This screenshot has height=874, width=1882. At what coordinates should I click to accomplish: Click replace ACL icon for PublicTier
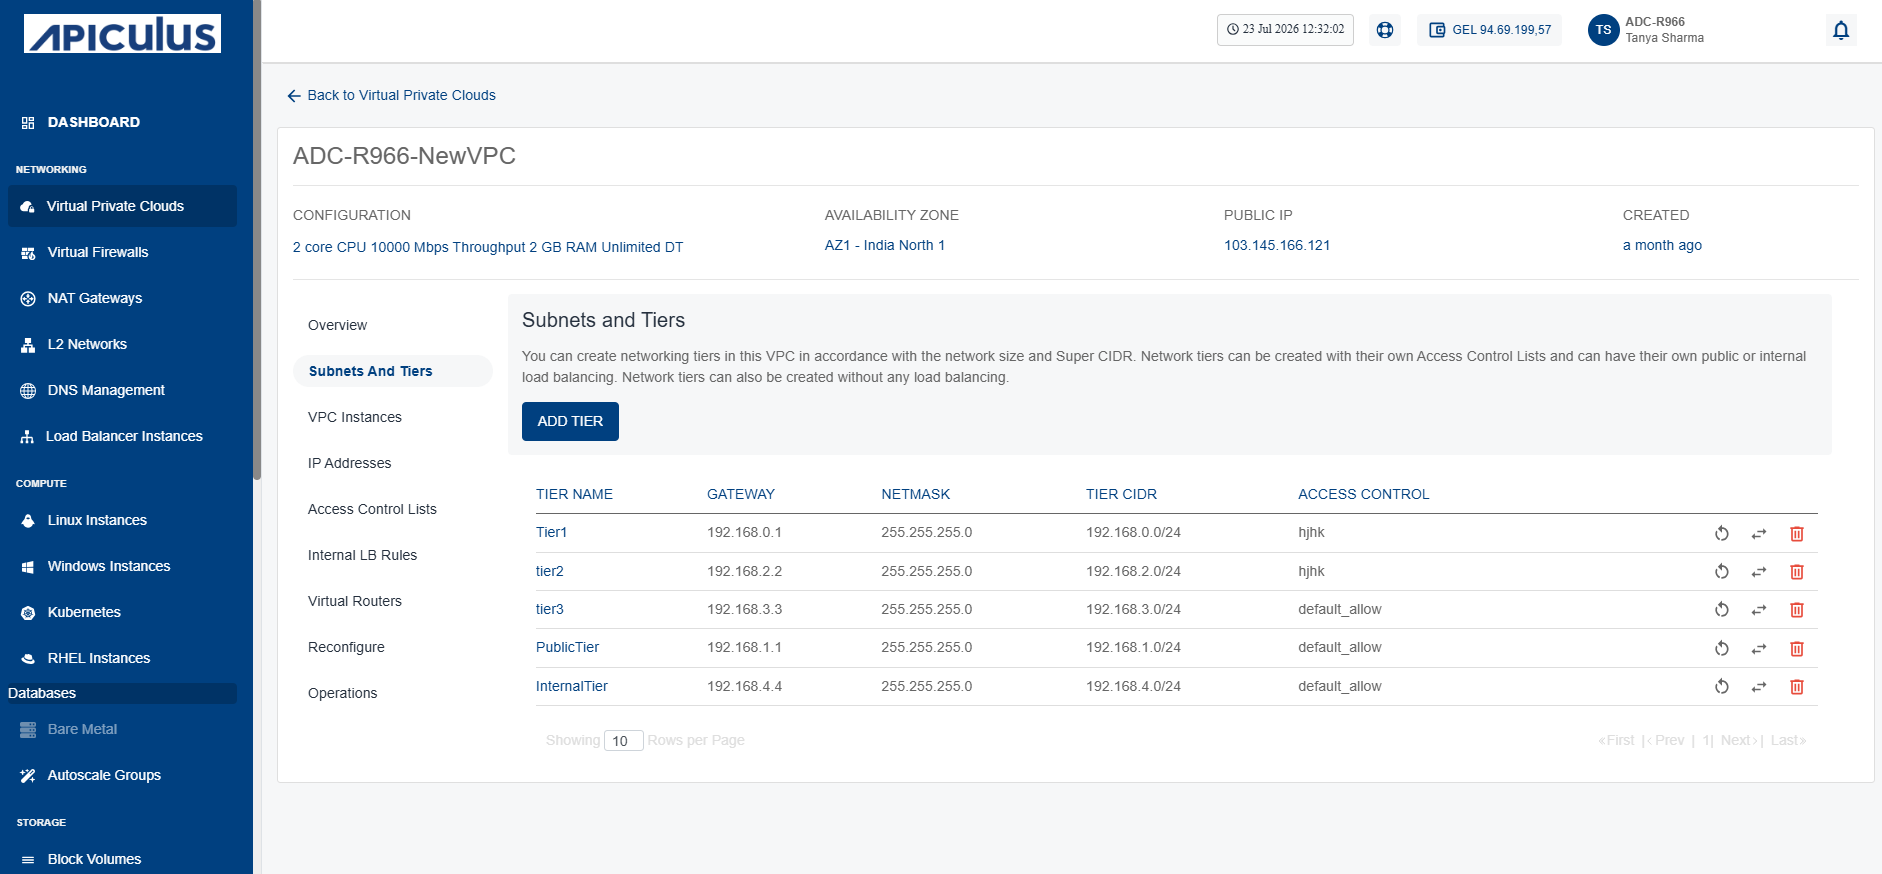pos(1759,648)
